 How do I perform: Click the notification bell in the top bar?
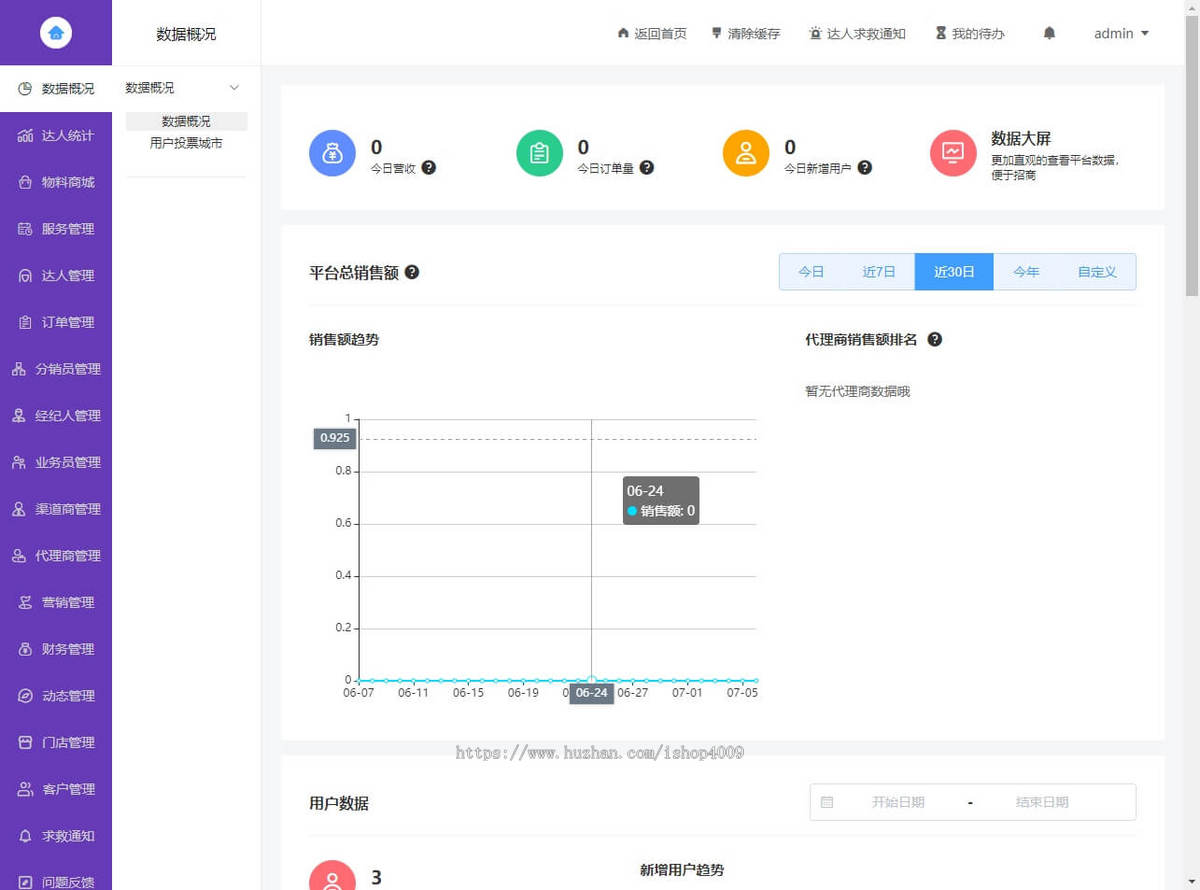point(1049,33)
